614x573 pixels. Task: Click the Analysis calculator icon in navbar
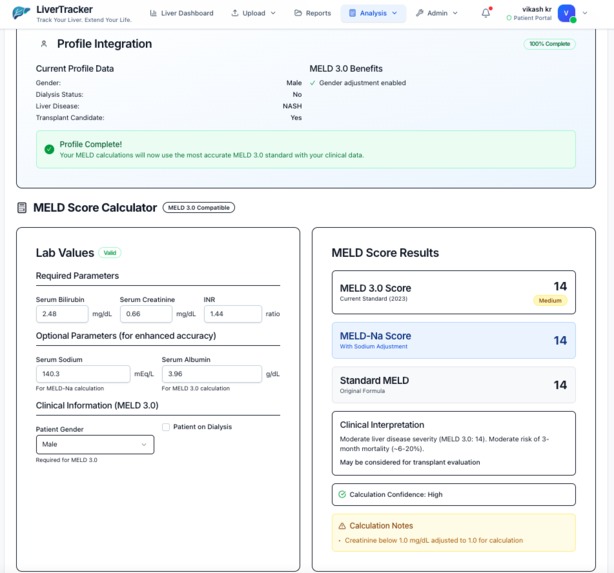tap(352, 13)
